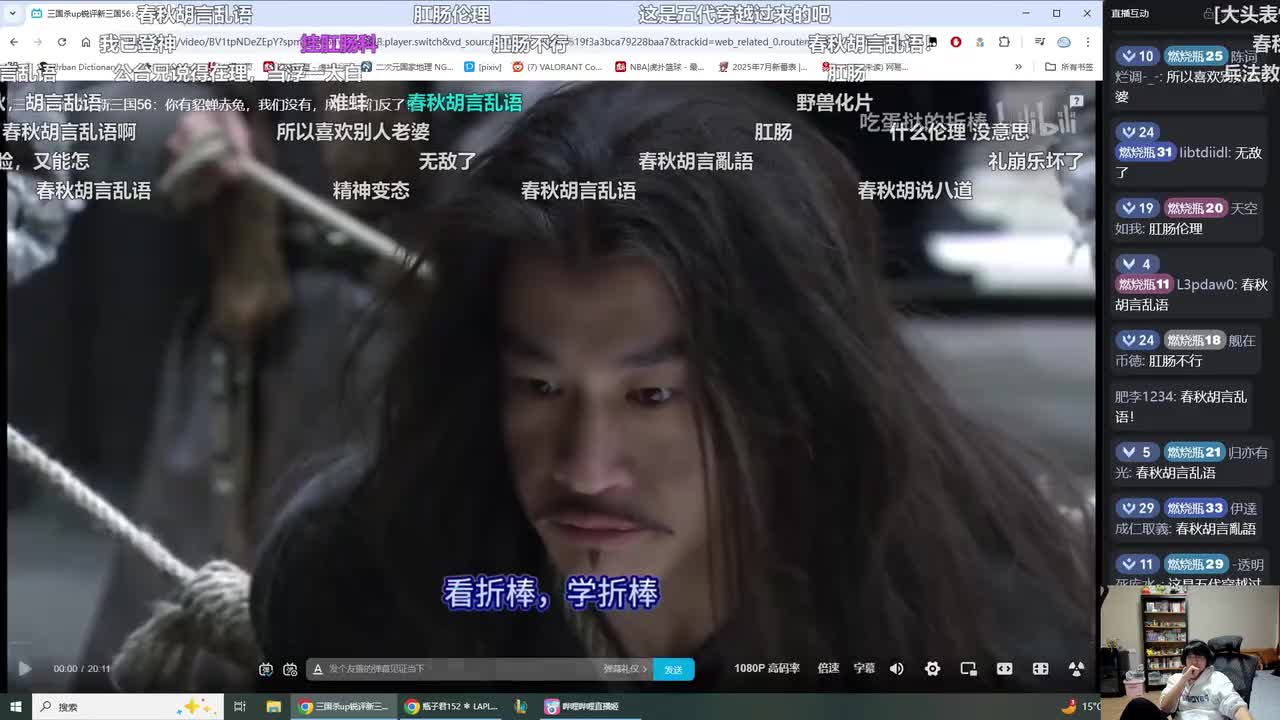Screen dimensions: 1280x720
Task: Open 所有书签 all bookmarks folder
Action: (x=1069, y=67)
